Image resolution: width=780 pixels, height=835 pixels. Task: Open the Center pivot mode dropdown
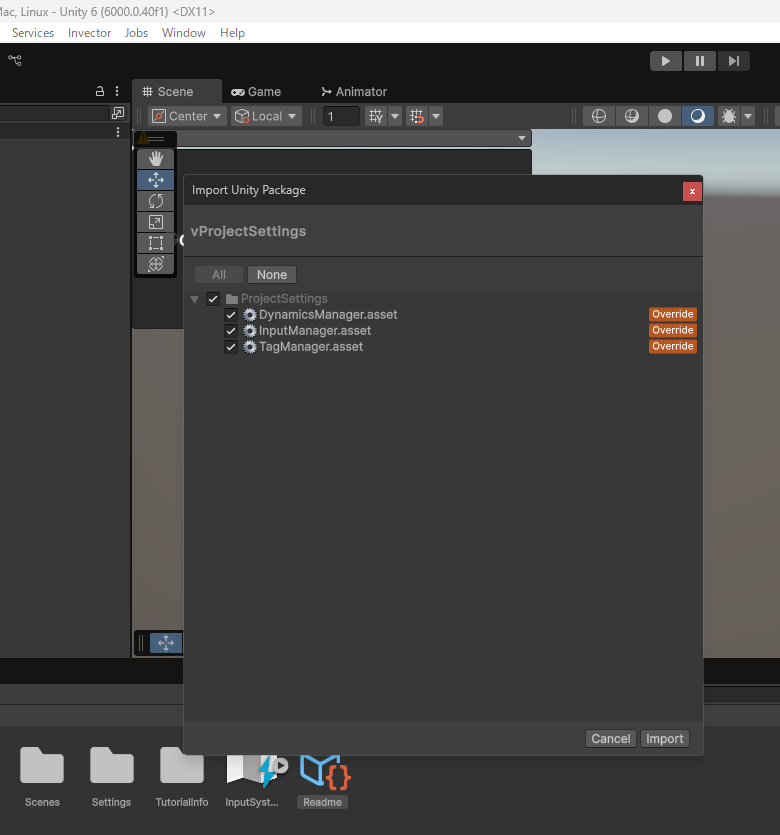pyautogui.click(x=187, y=116)
